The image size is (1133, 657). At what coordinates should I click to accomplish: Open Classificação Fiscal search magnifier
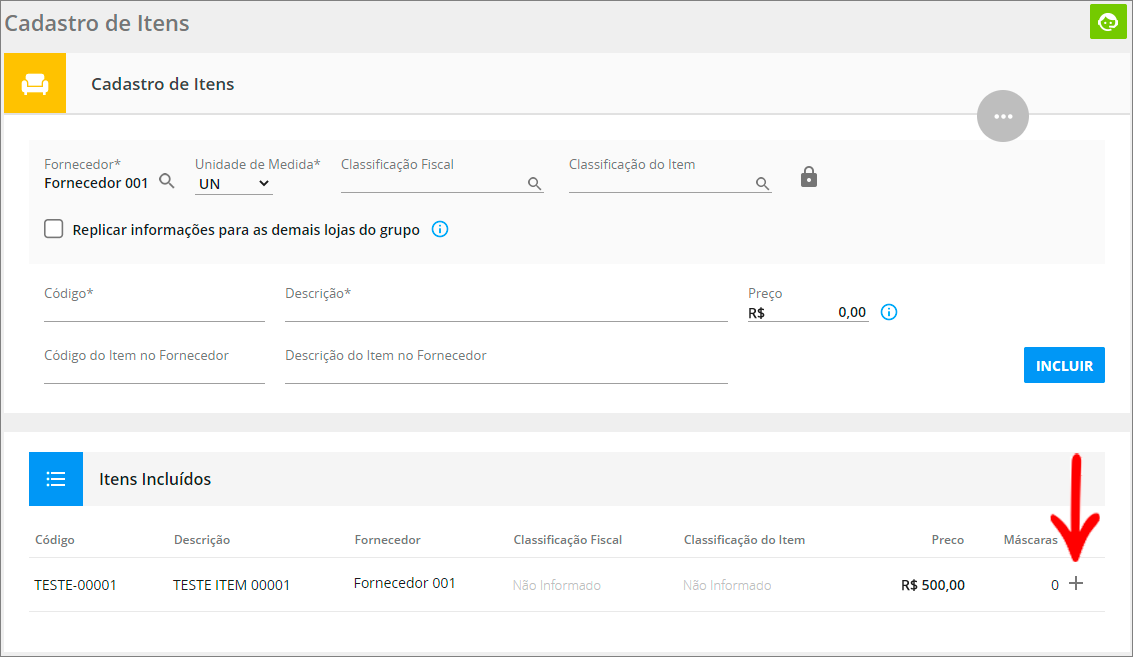[x=534, y=183]
